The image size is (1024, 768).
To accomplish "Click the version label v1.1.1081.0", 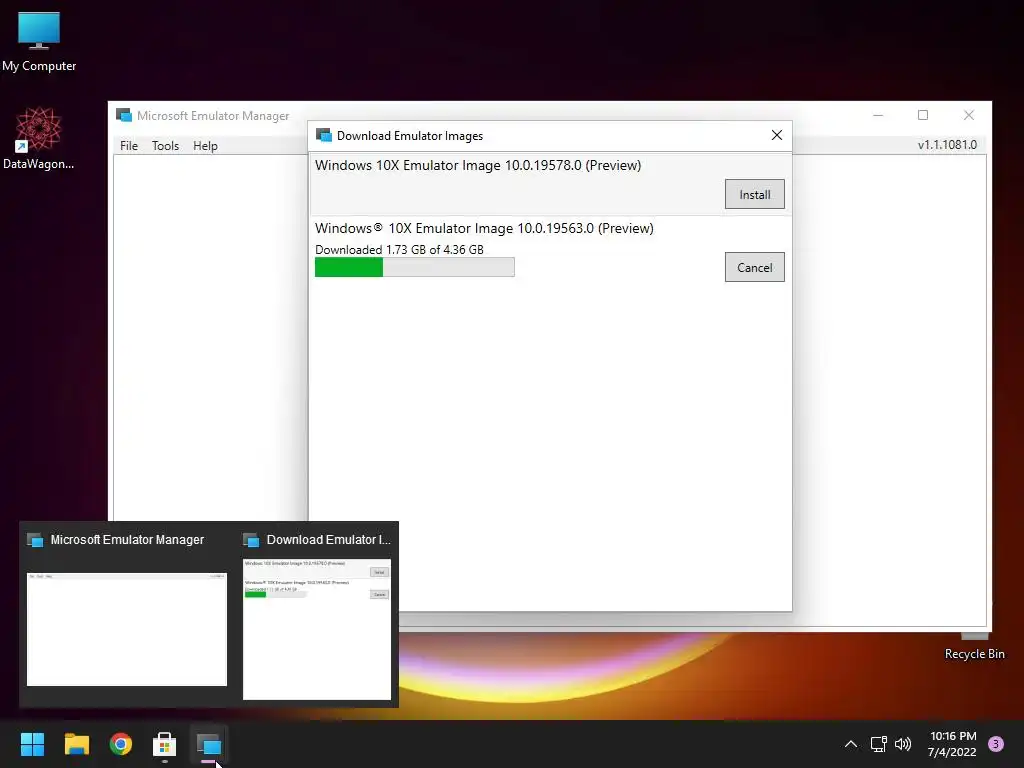I will coord(947,144).
